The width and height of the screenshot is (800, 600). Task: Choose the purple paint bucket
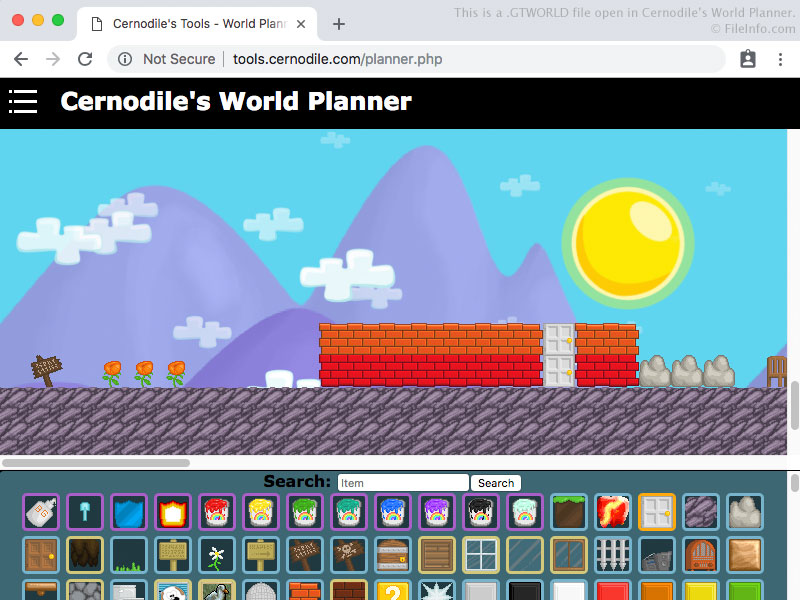436,512
